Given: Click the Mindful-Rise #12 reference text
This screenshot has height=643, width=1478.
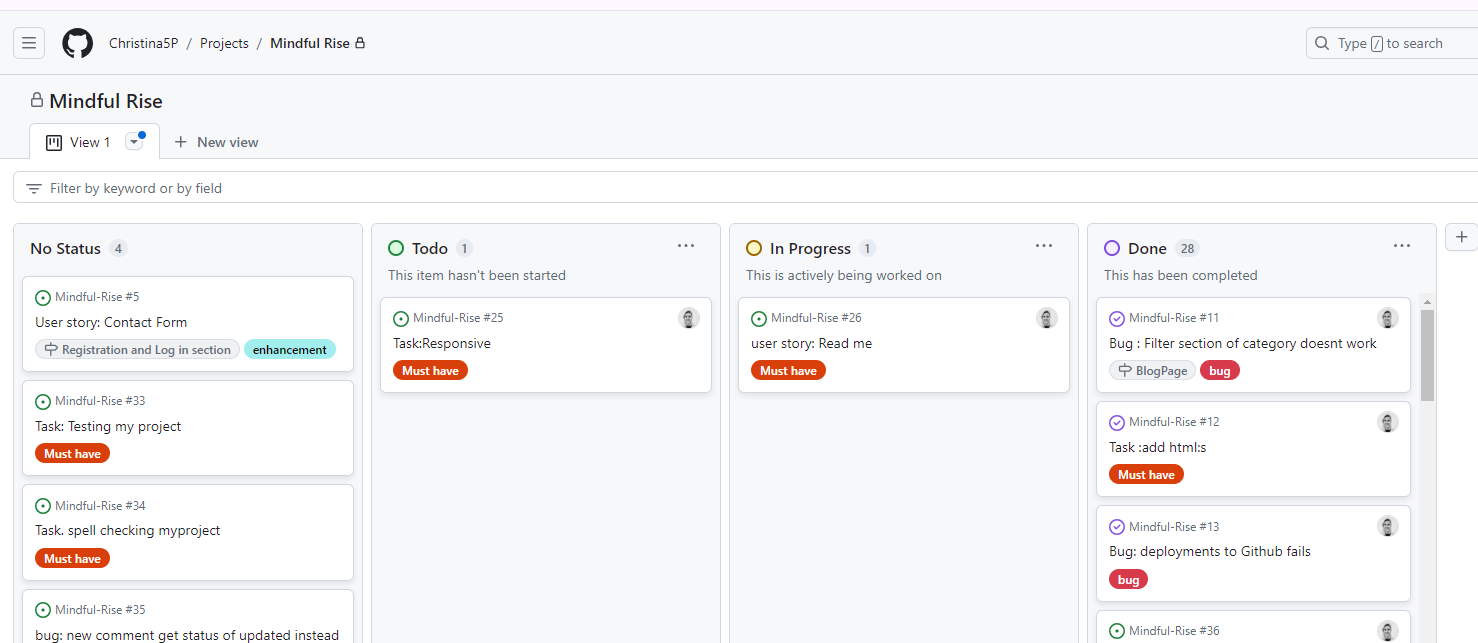Looking at the screenshot, I should (x=1174, y=422).
